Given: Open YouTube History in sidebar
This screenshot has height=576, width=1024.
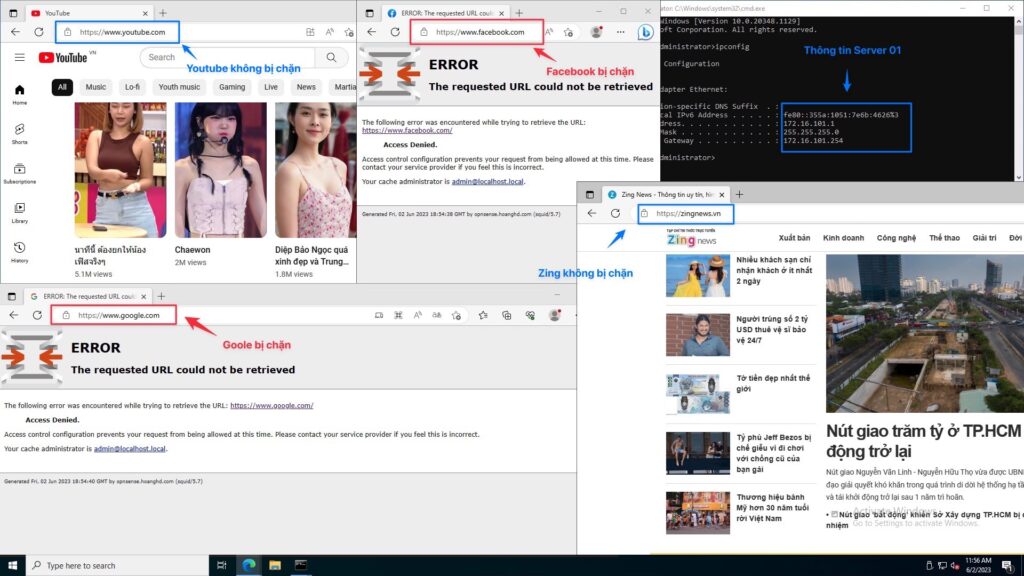Looking at the screenshot, I should [x=20, y=251].
